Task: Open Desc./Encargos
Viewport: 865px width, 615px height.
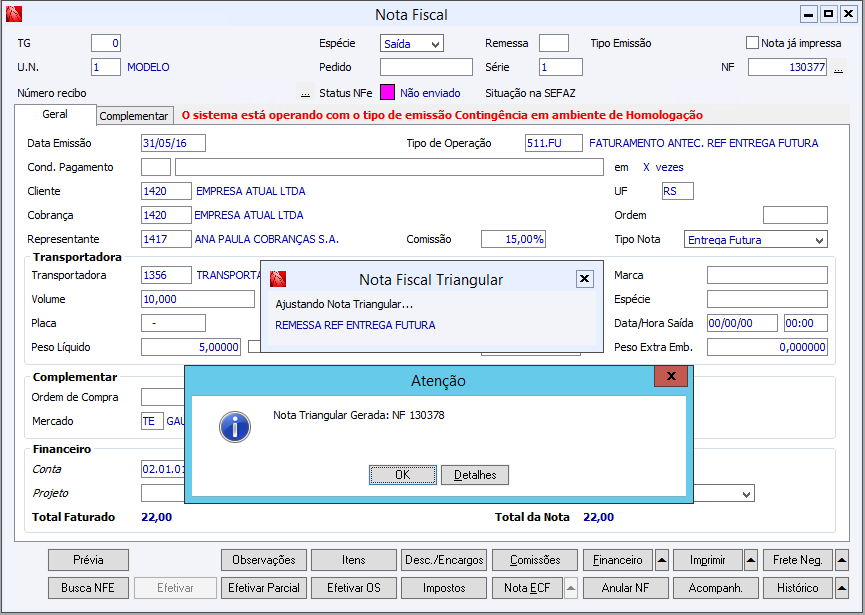Action: coord(444,560)
